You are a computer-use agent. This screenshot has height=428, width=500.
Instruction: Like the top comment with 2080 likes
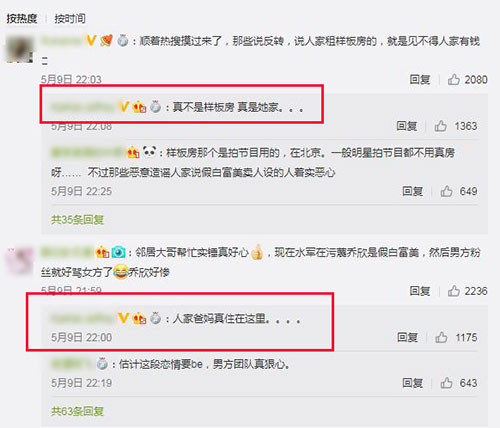click(x=454, y=80)
